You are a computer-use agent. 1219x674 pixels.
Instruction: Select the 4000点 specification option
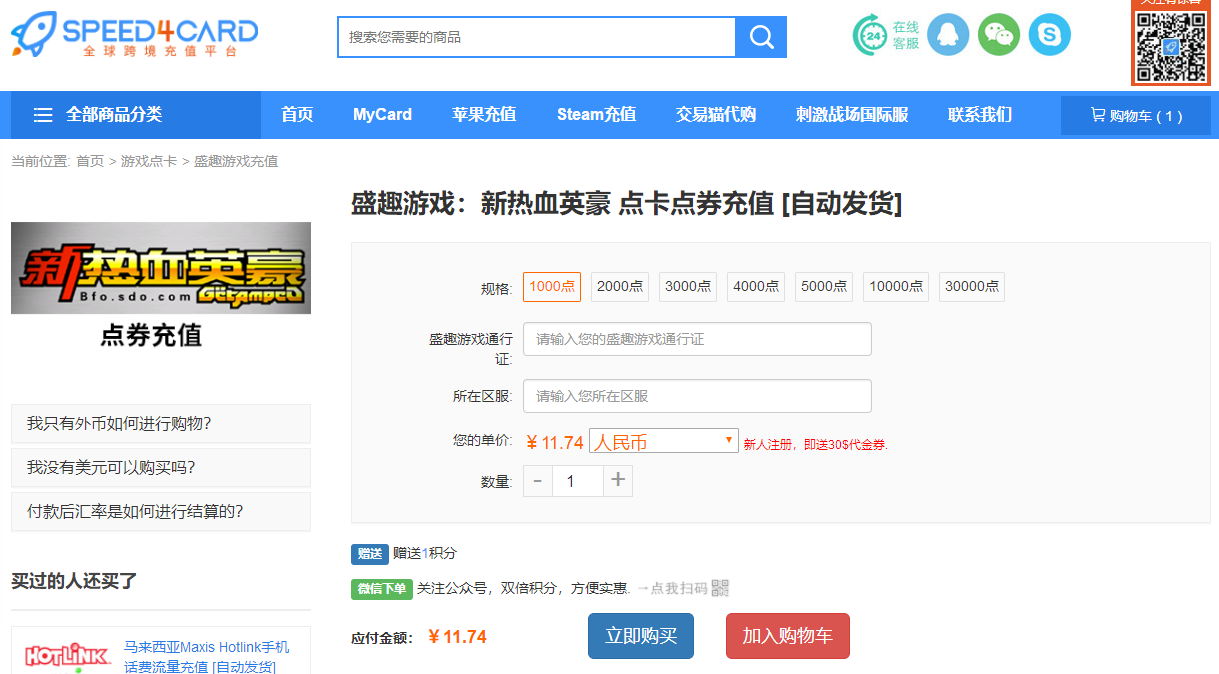point(756,286)
